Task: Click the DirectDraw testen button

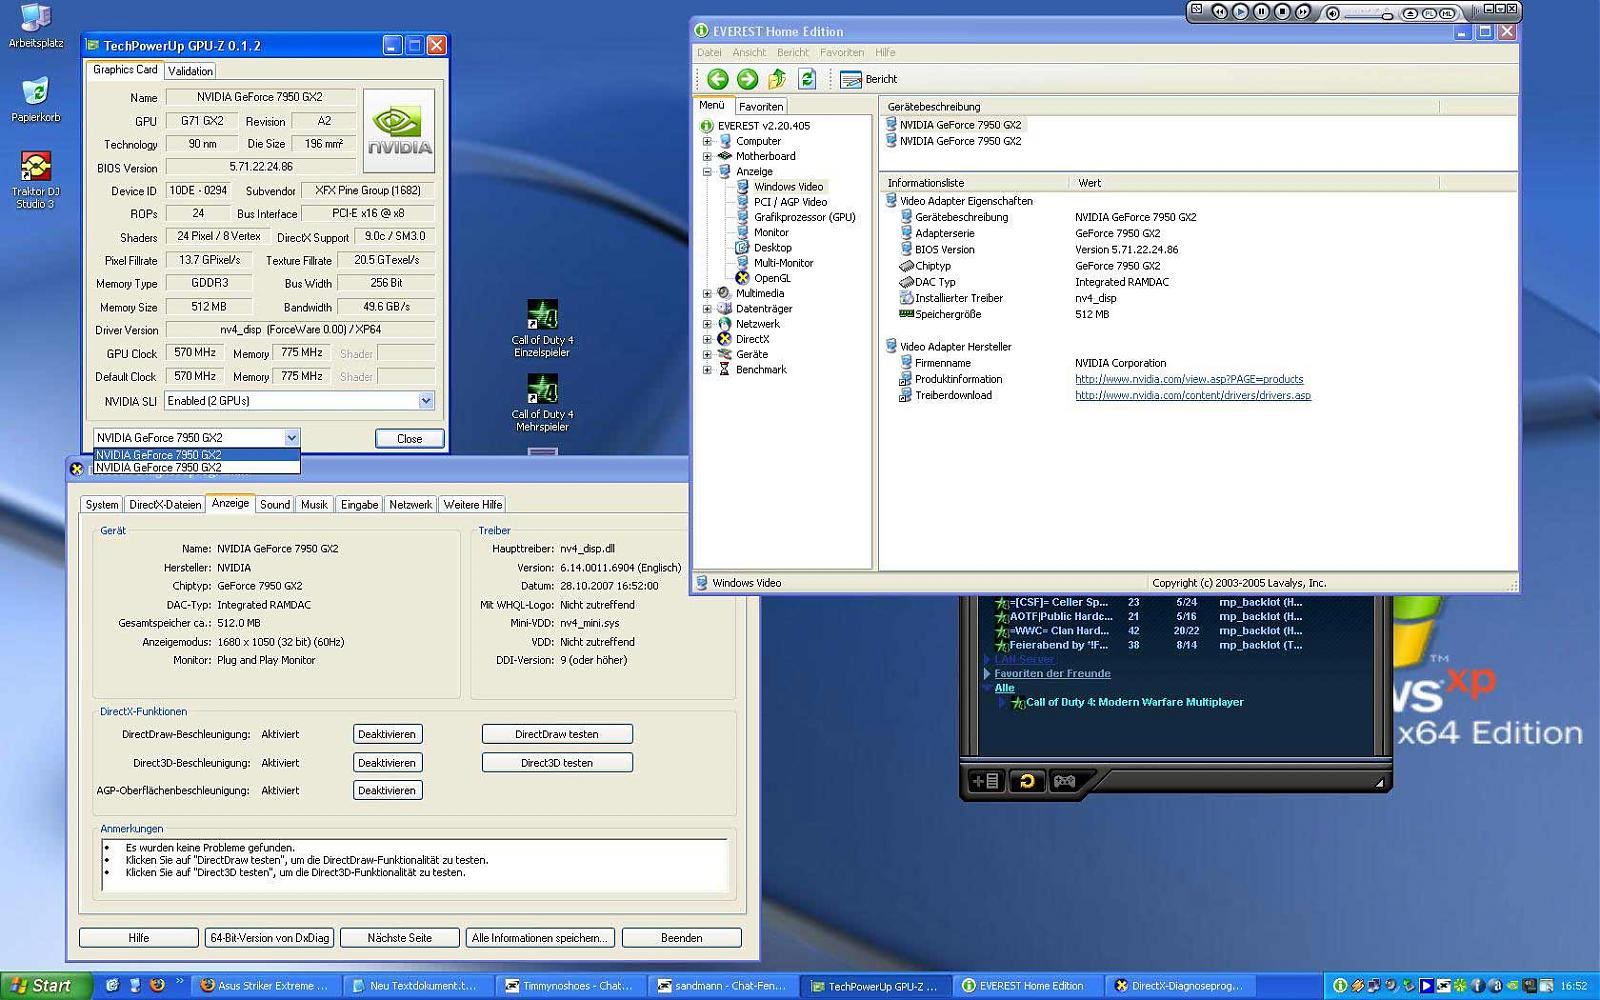Action: 557,734
